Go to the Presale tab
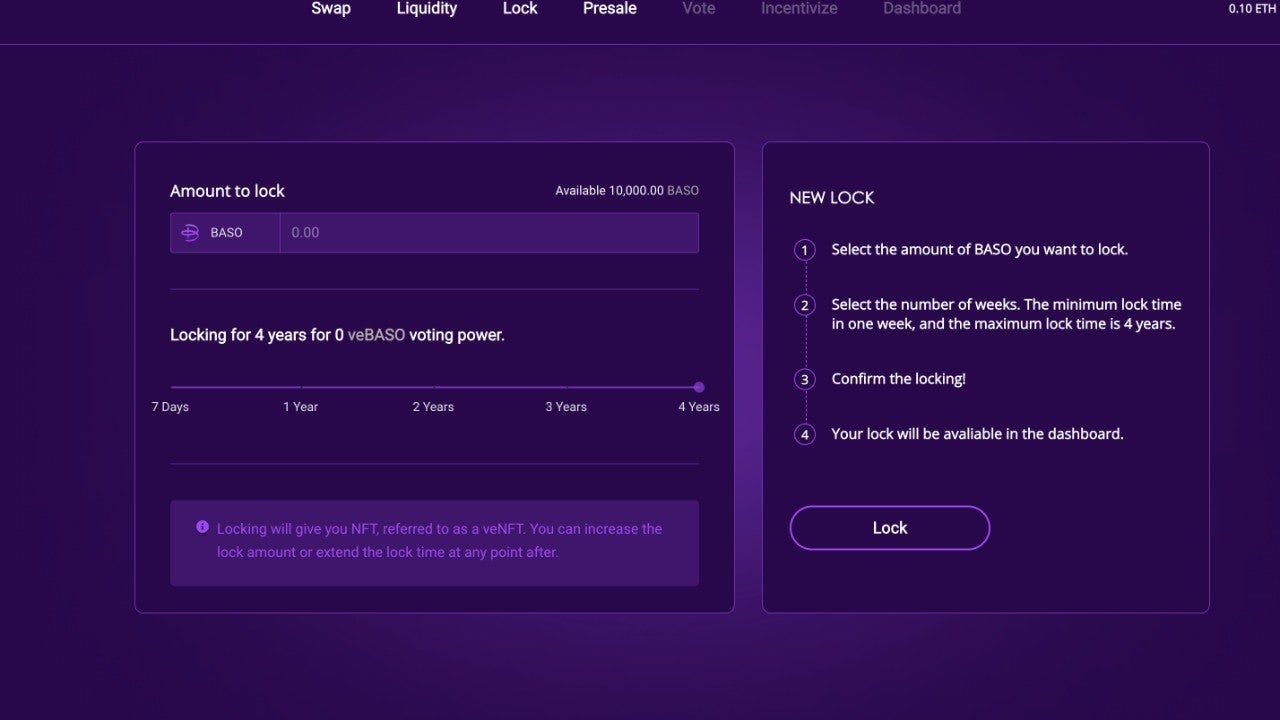The height and width of the screenshot is (720, 1280). 610,9
